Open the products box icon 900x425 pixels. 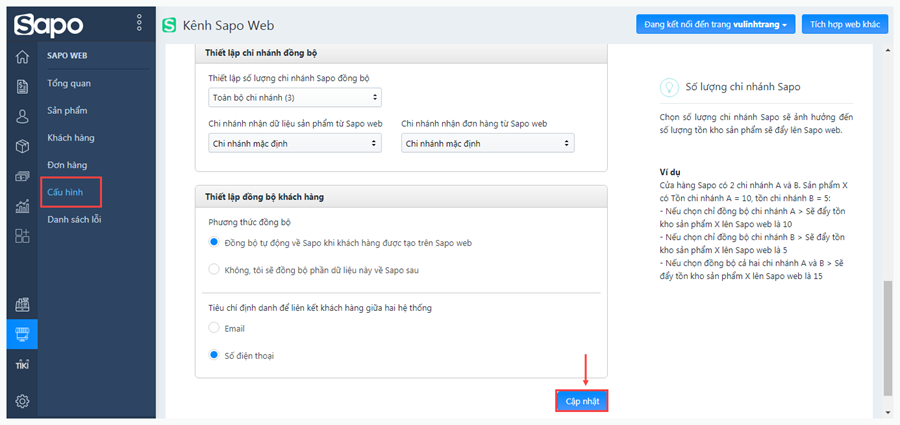[22, 147]
